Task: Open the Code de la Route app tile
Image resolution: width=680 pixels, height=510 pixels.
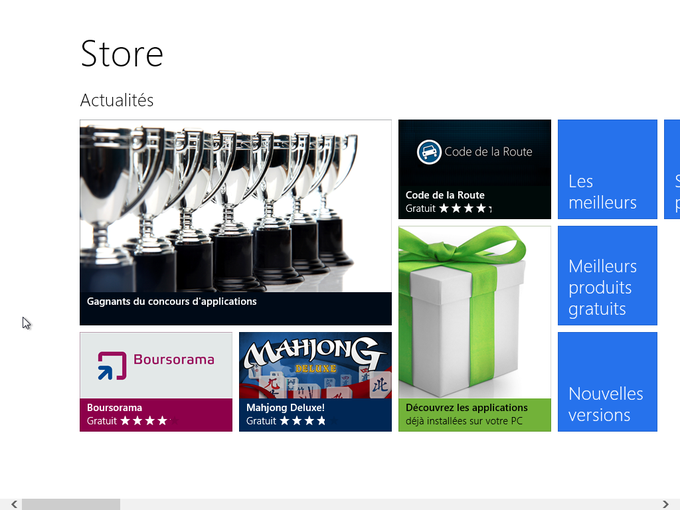Action: (x=474, y=169)
